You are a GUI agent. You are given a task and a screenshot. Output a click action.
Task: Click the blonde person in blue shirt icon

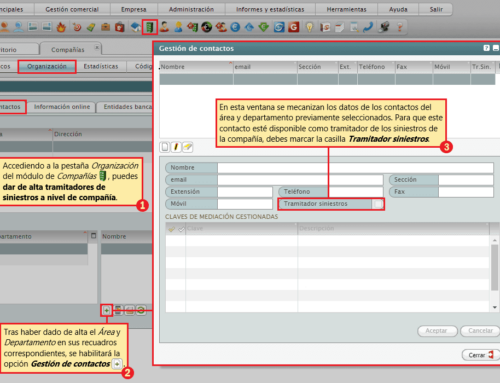[178, 27]
